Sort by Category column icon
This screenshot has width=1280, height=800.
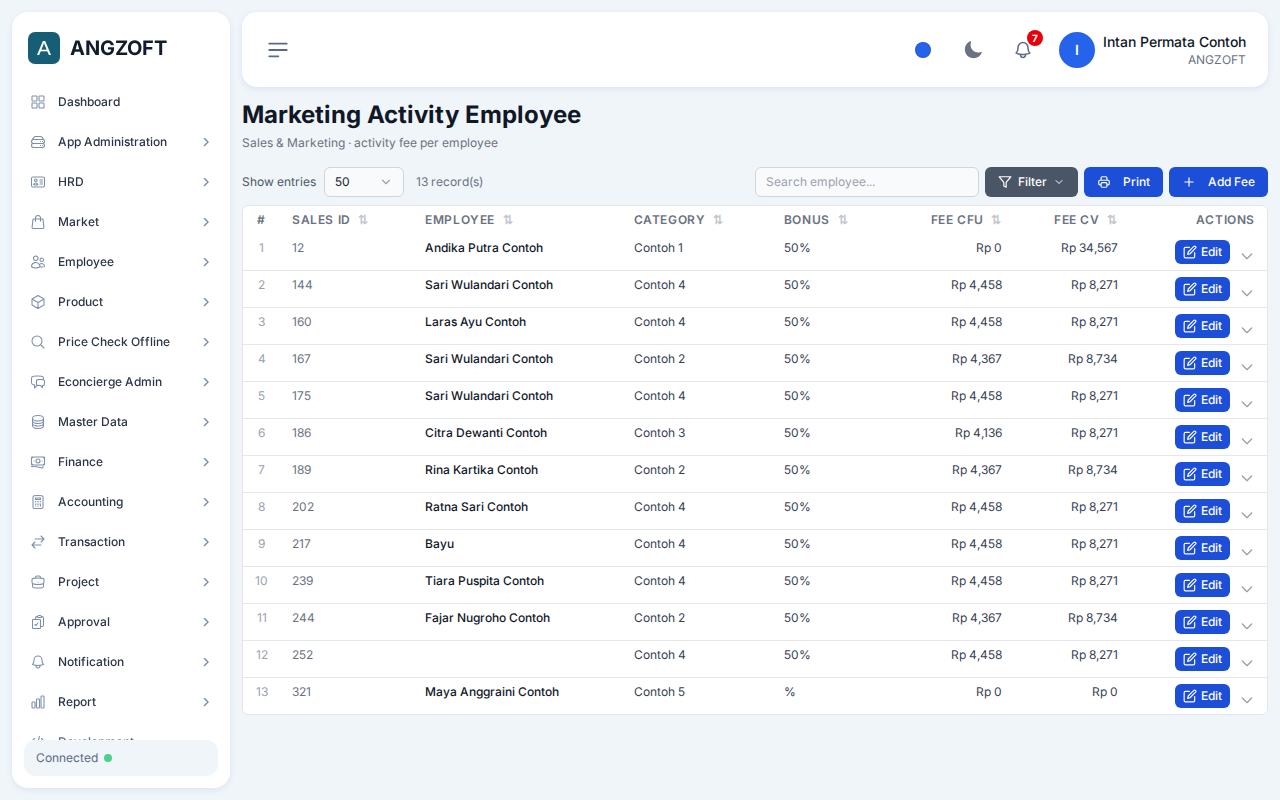click(718, 220)
